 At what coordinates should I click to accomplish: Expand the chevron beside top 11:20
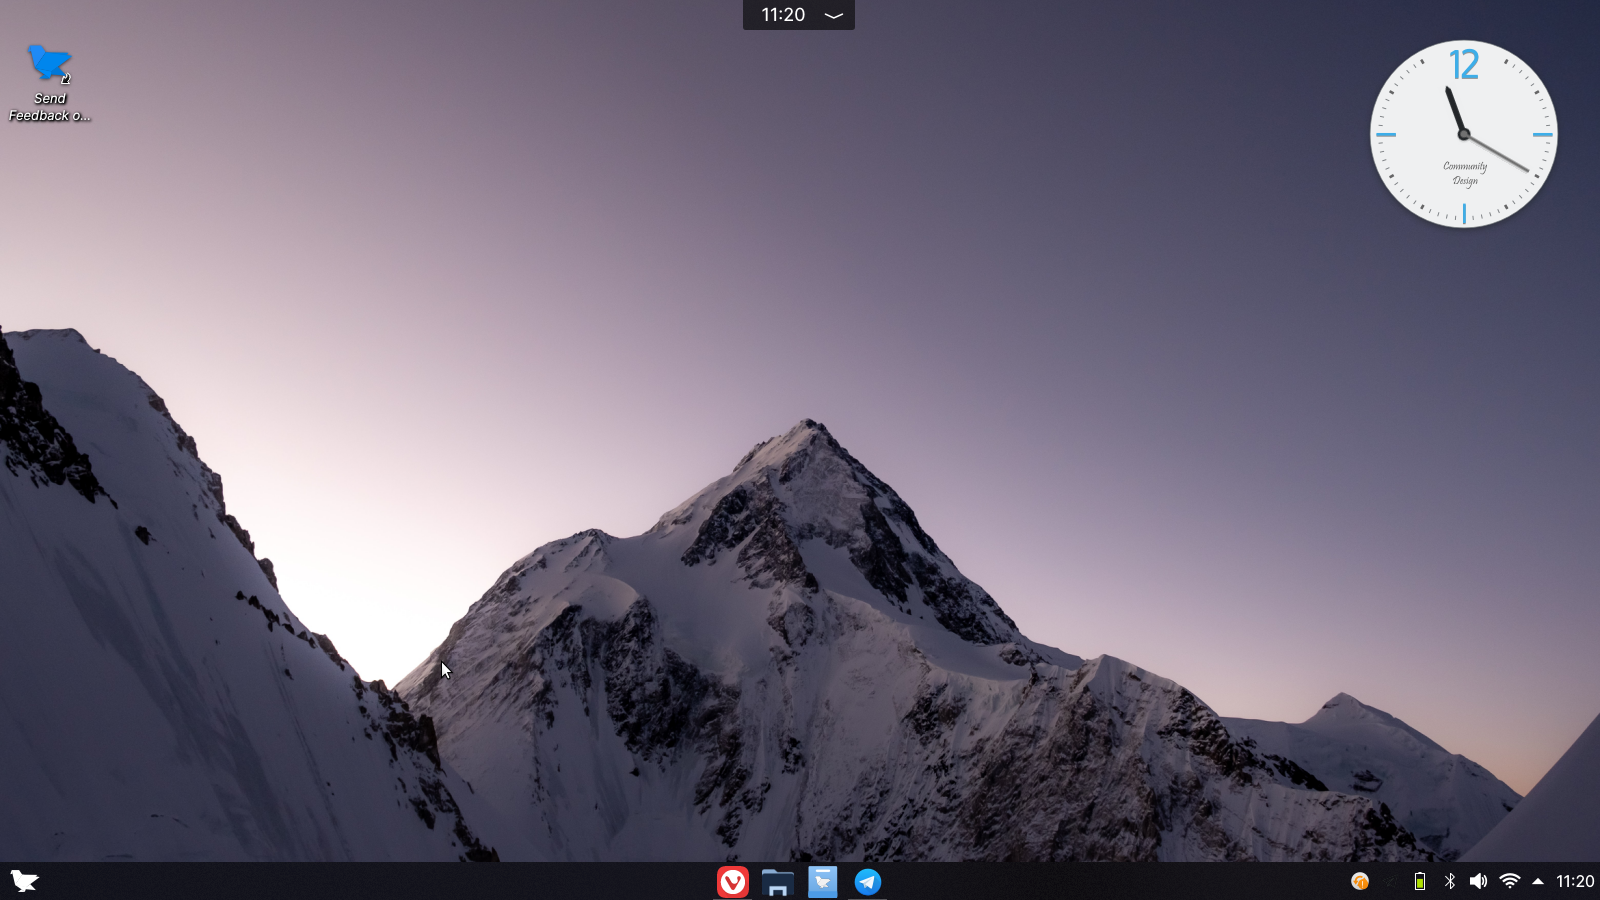tap(833, 15)
